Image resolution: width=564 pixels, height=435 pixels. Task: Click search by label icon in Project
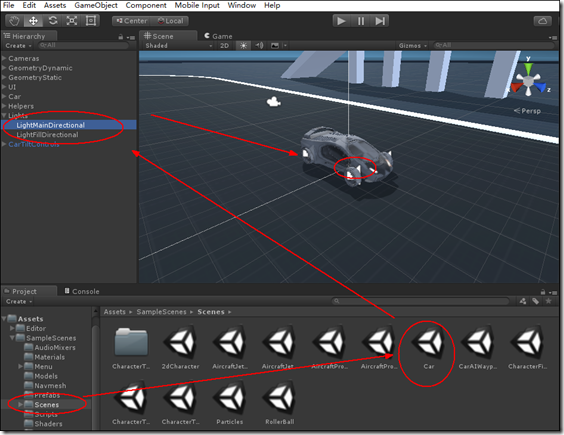tap(536, 301)
